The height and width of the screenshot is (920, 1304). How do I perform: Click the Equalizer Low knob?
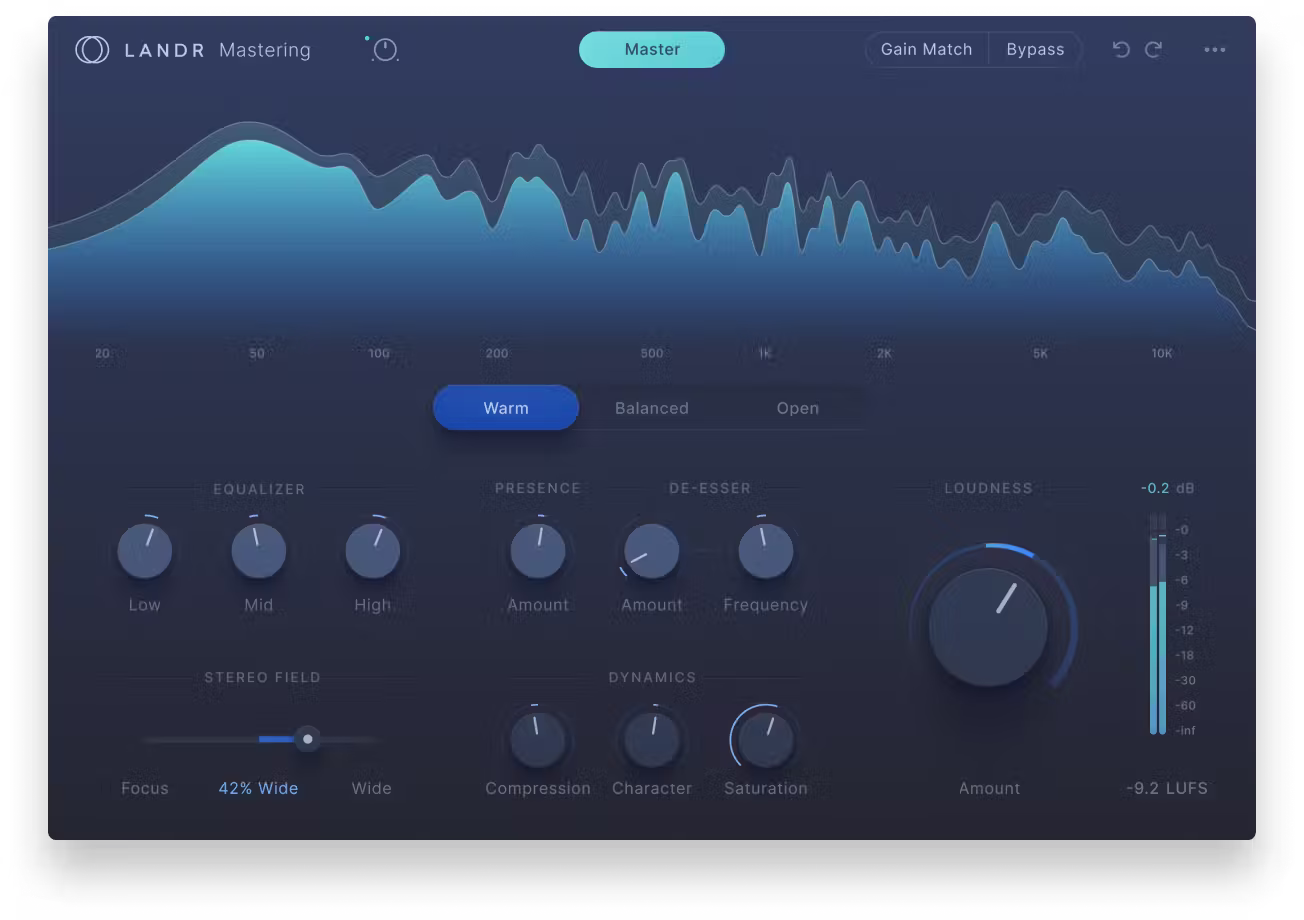tap(145, 551)
